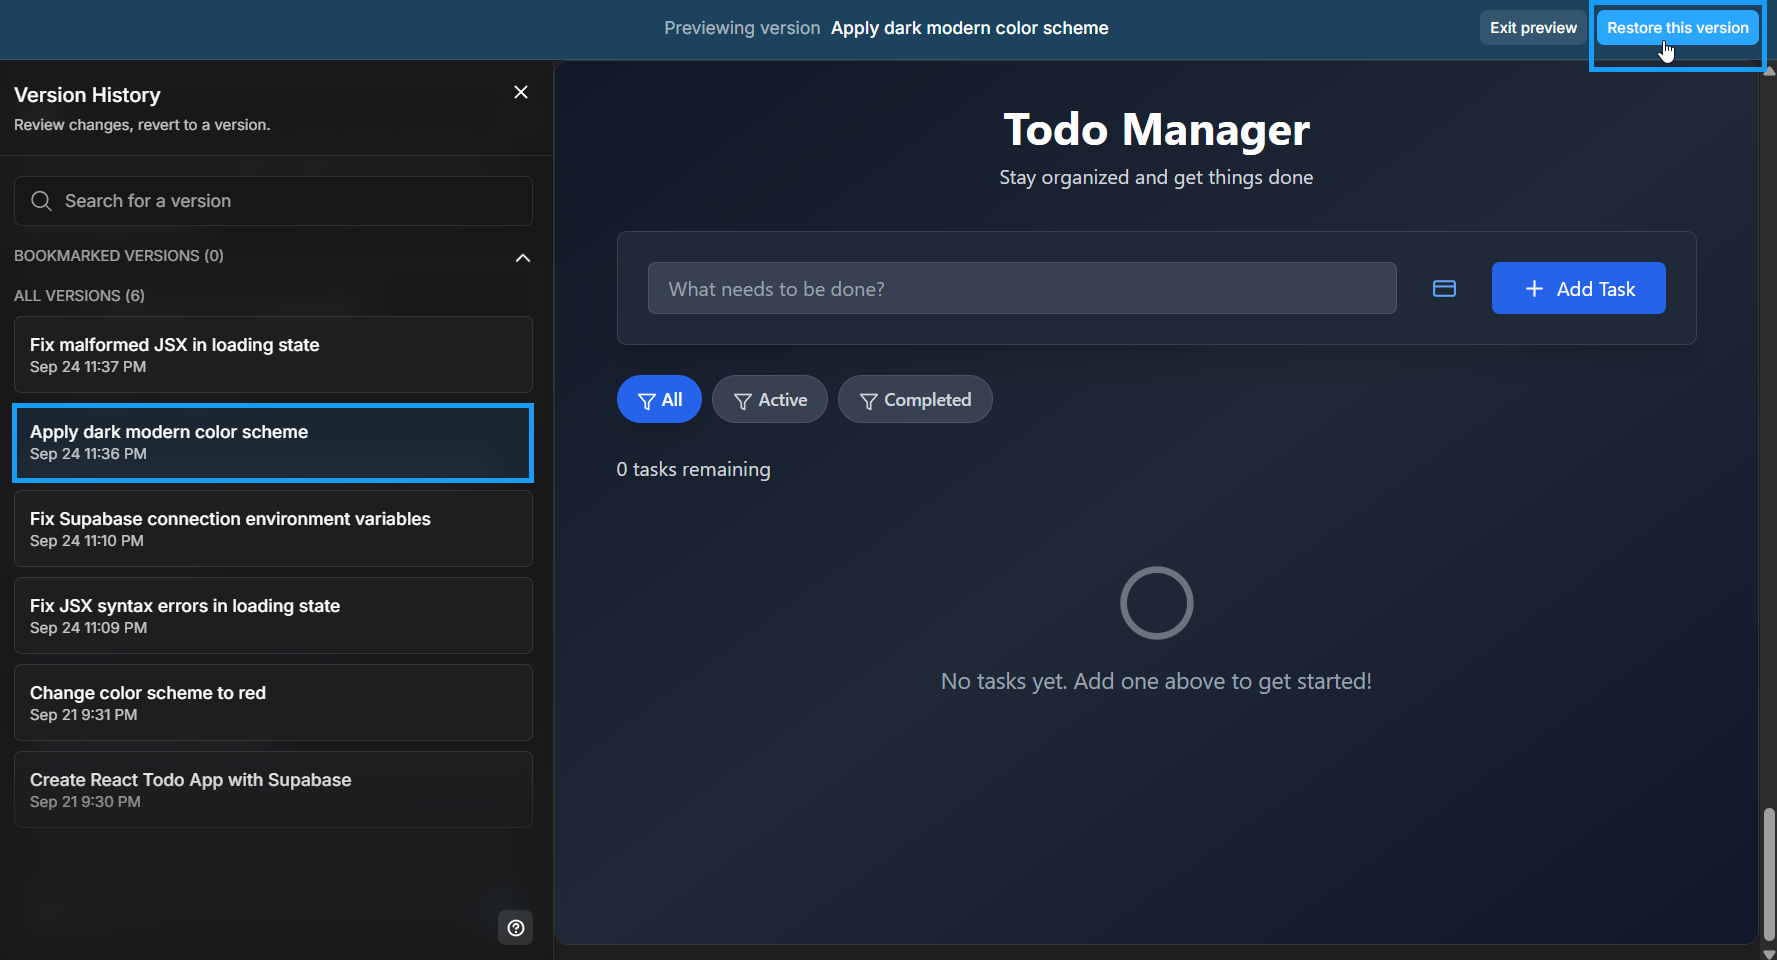Select the 'Create React Todo App with Supabase' version
Viewport: 1777px width, 960px height.
click(272, 789)
